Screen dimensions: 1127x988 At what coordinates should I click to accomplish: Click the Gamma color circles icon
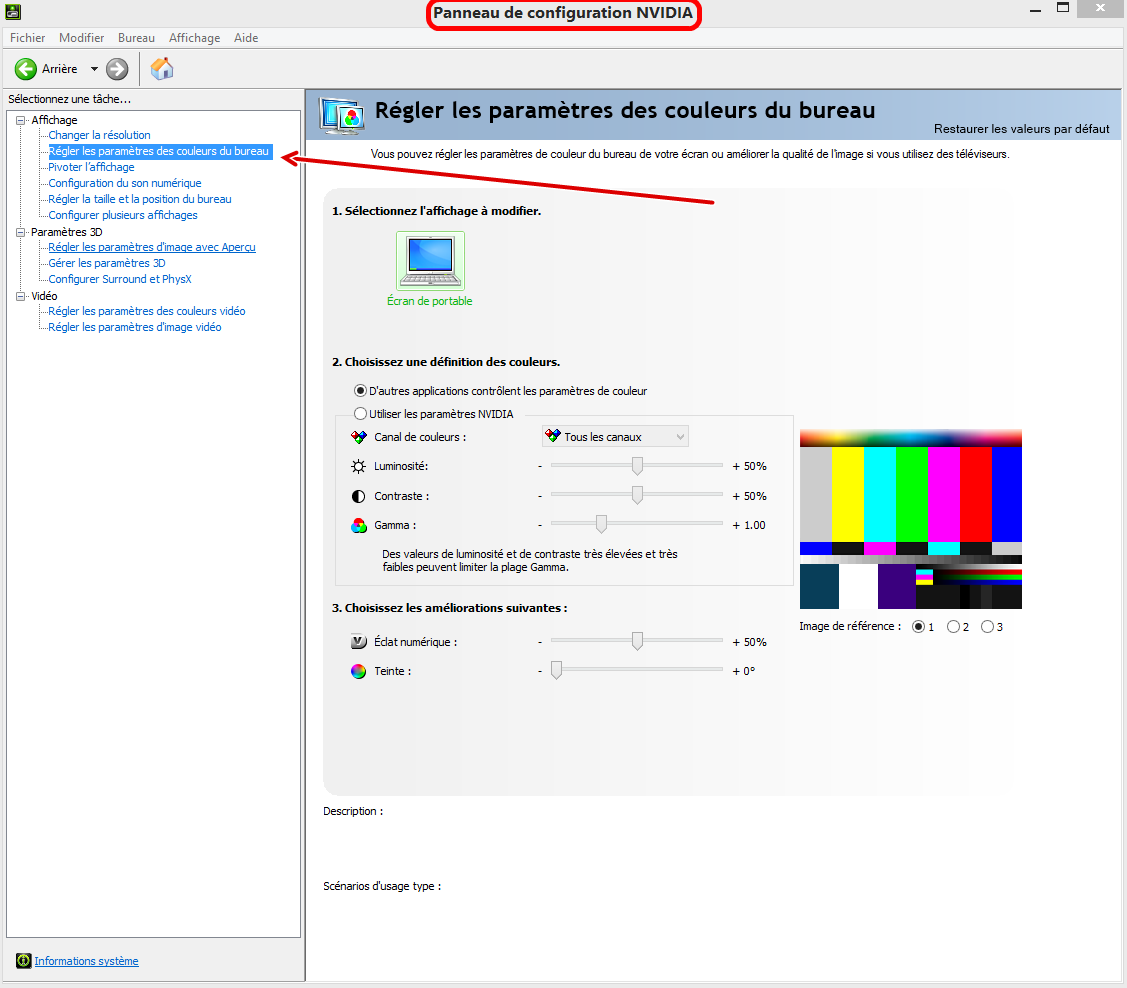point(359,525)
